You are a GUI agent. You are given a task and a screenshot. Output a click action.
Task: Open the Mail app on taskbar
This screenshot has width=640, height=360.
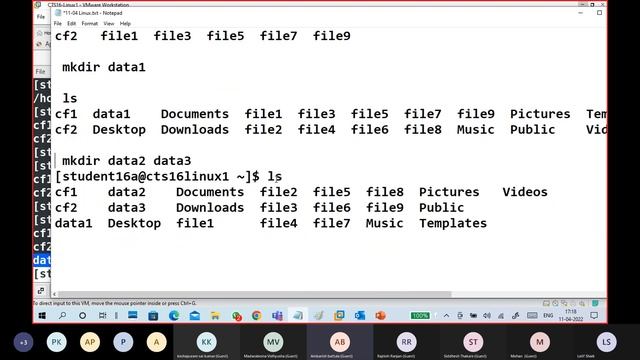point(195,316)
